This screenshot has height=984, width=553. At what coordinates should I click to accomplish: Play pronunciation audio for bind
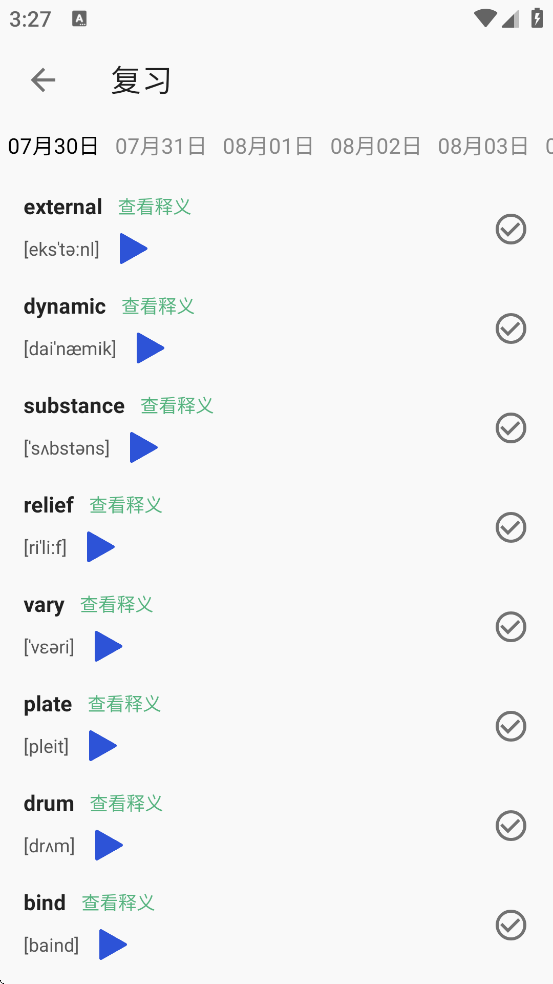[113, 944]
